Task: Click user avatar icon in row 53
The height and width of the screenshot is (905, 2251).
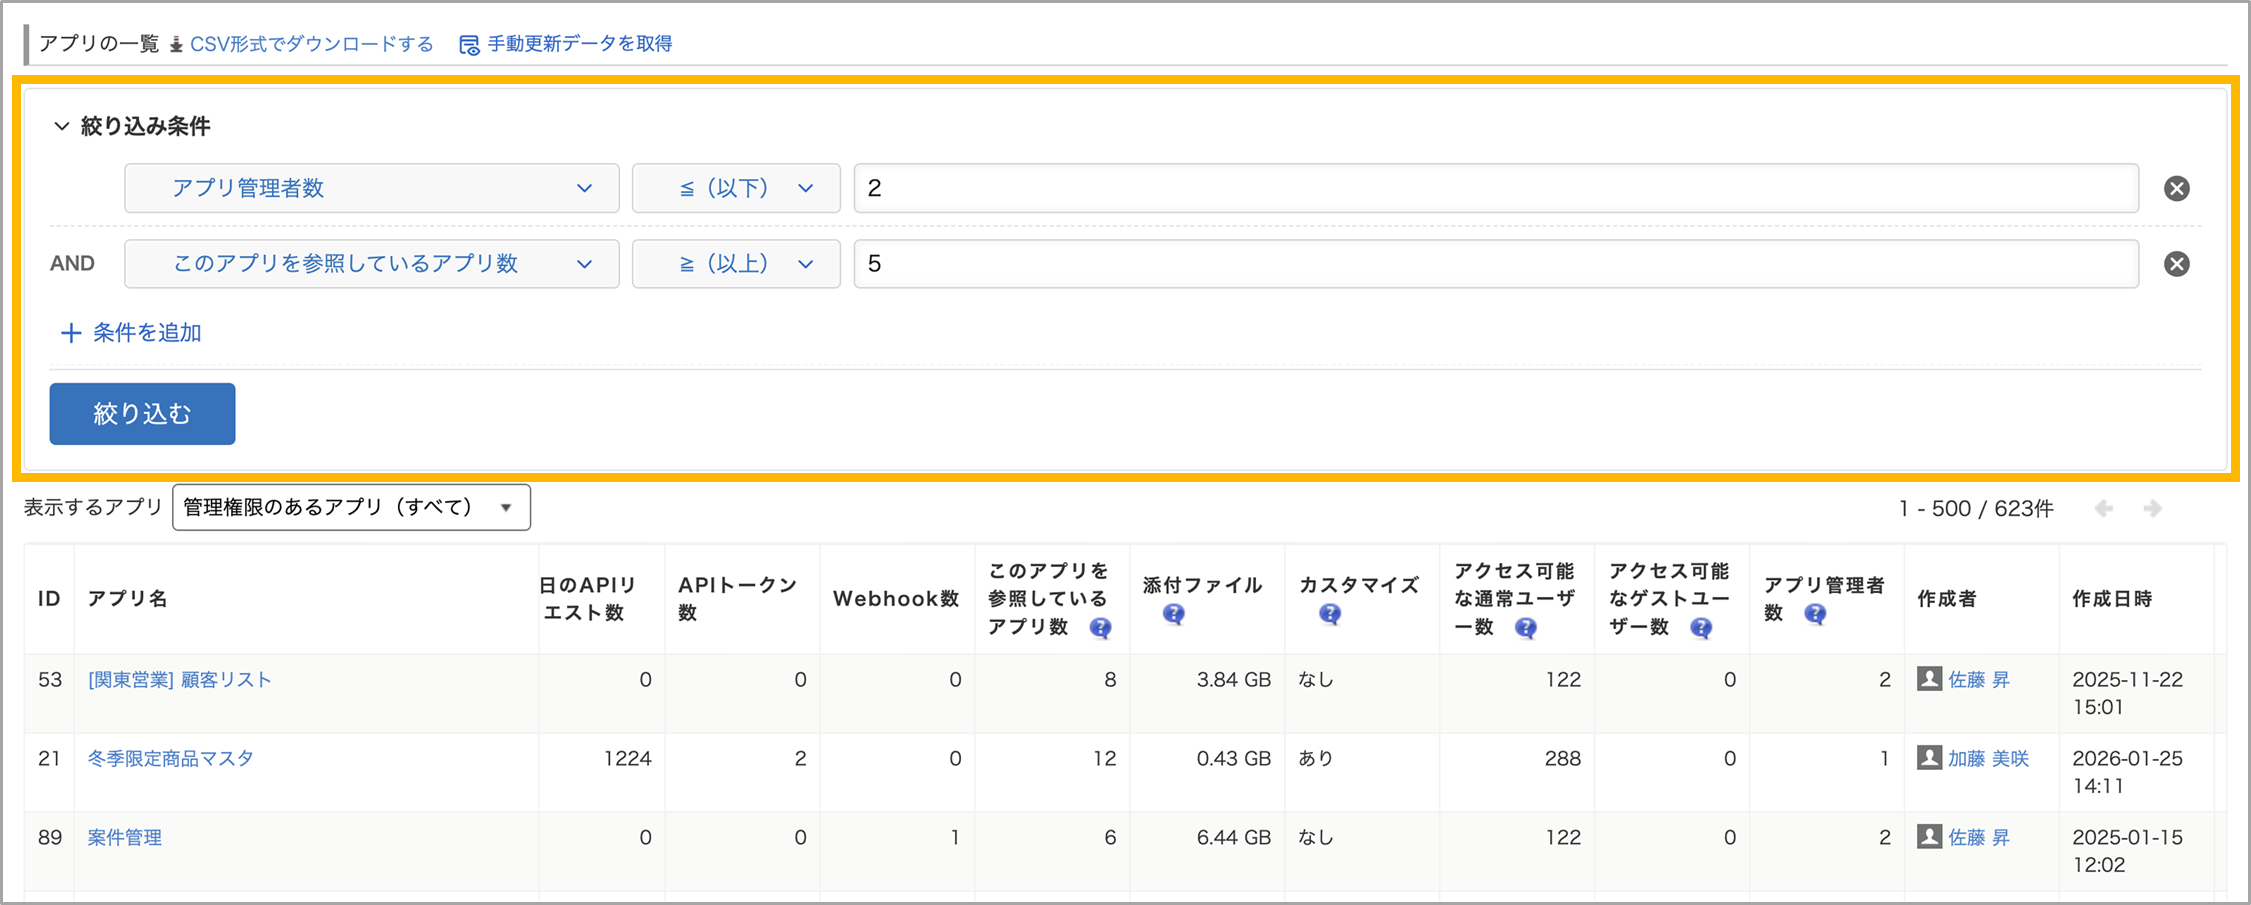Action: pyautogui.click(x=1929, y=679)
